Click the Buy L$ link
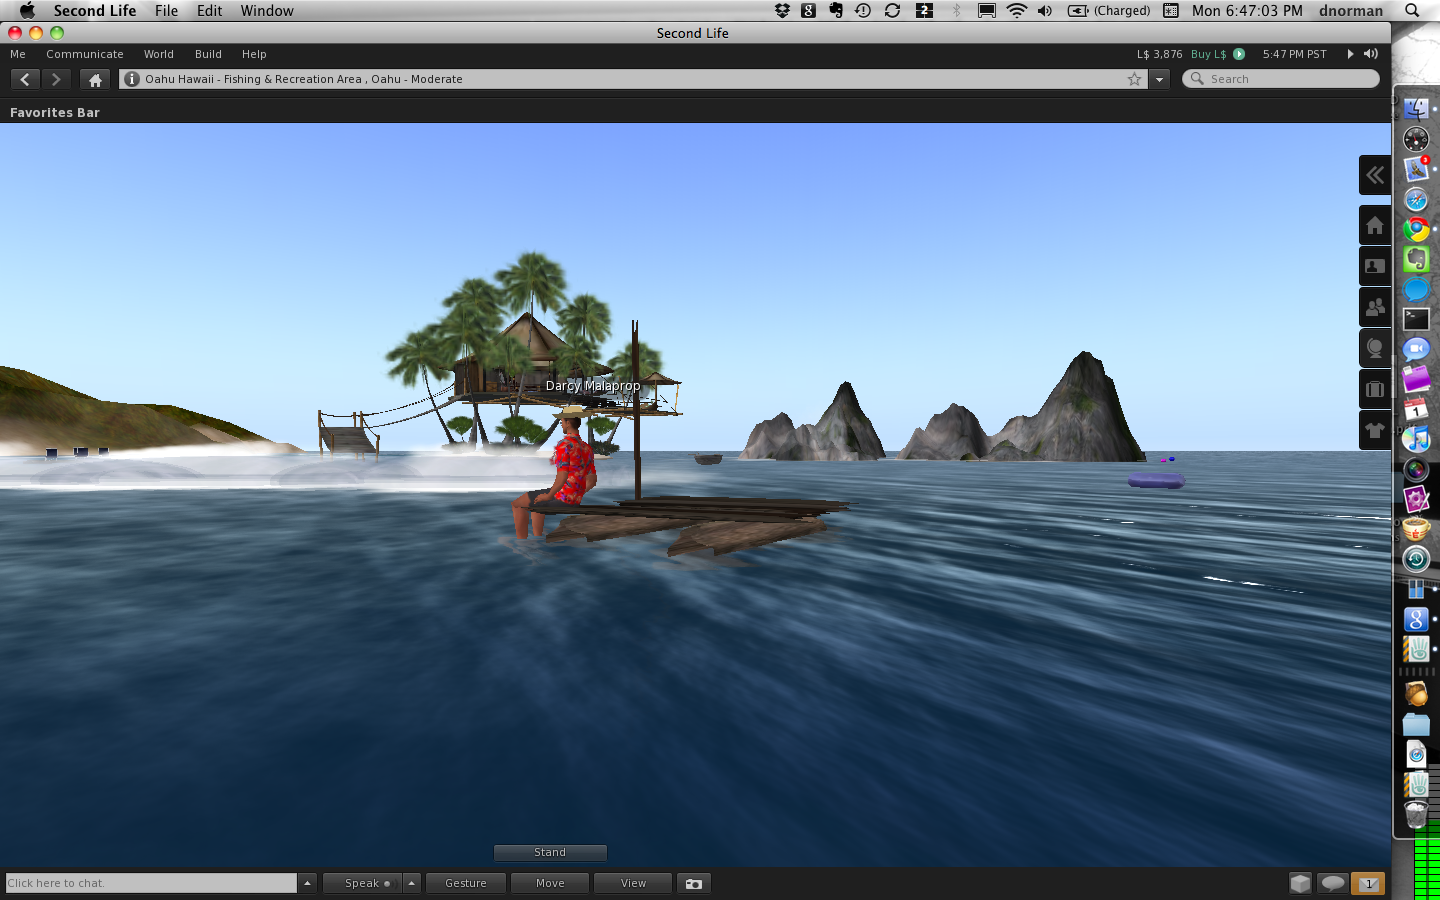The image size is (1440, 900). tap(1208, 54)
